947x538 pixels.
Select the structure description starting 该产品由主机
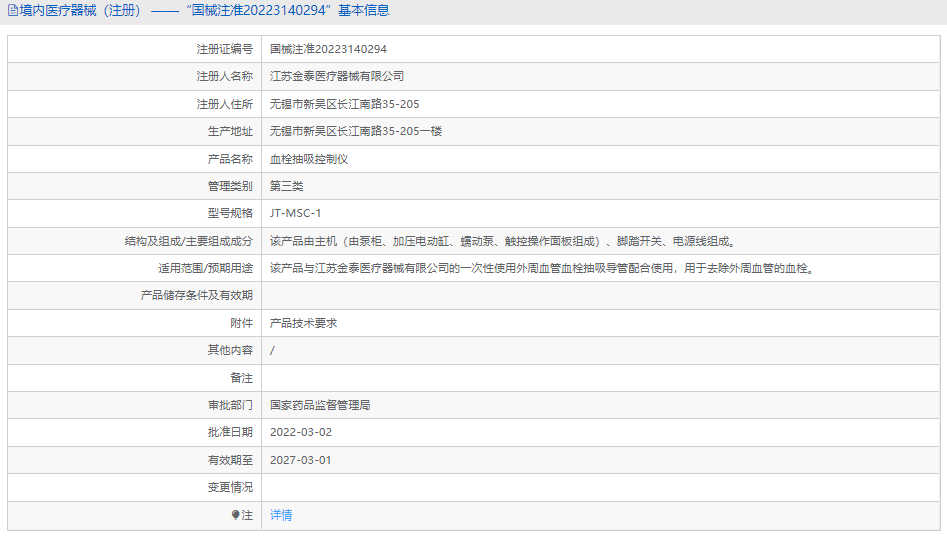[502, 241]
